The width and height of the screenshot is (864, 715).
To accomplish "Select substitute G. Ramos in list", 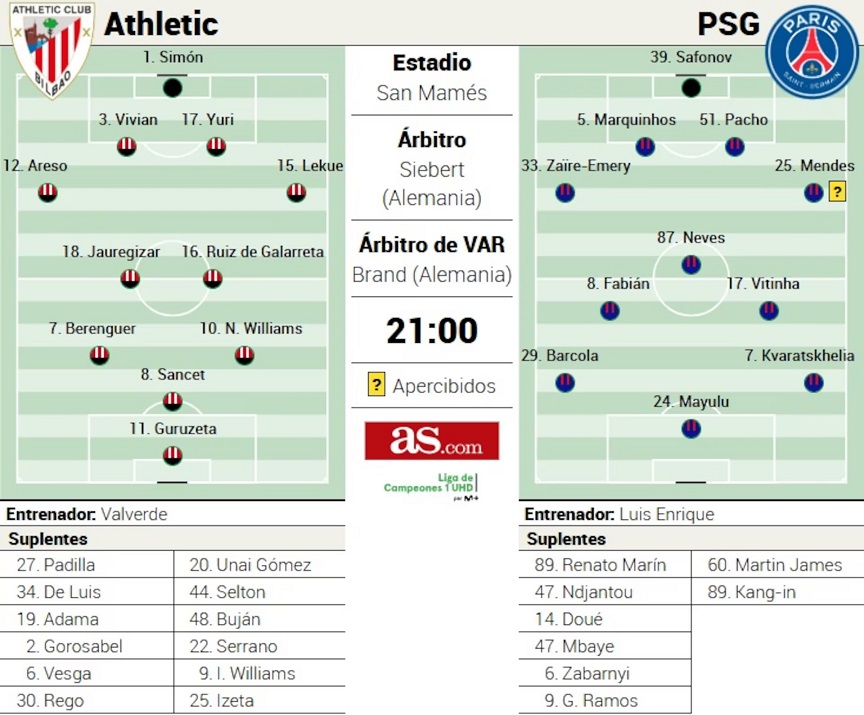I will click(x=590, y=700).
